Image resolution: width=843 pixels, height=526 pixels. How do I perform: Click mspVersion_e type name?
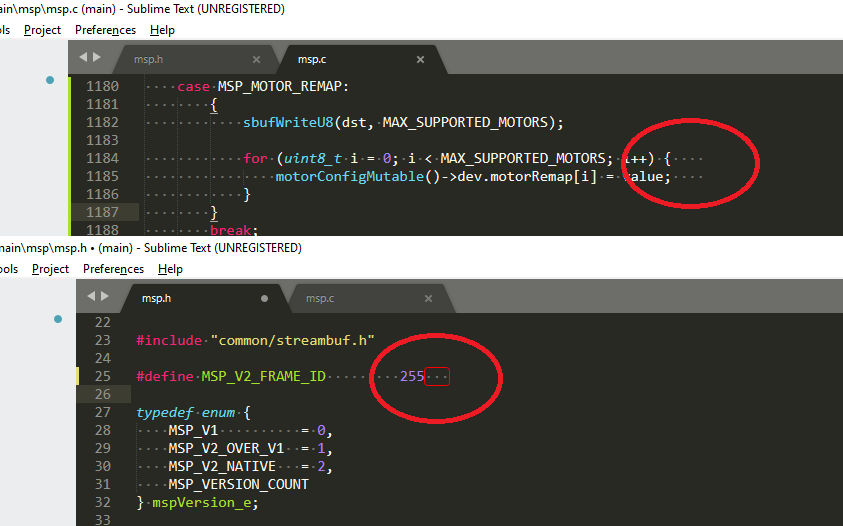(202, 503)
